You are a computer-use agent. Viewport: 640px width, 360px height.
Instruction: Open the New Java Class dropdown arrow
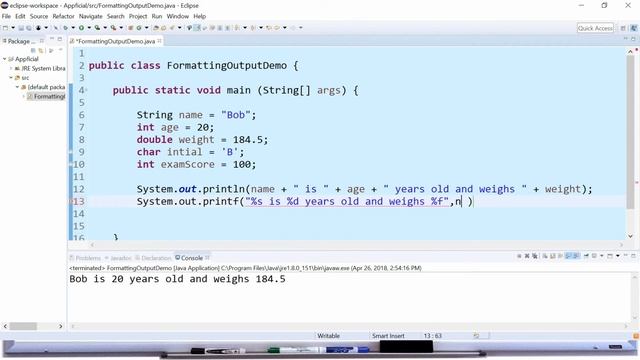146,28
